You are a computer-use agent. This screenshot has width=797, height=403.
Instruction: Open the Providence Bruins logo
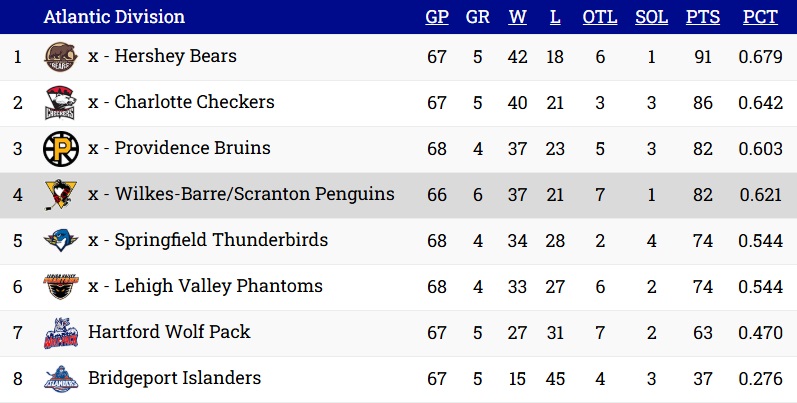click(x=61, y=149)
